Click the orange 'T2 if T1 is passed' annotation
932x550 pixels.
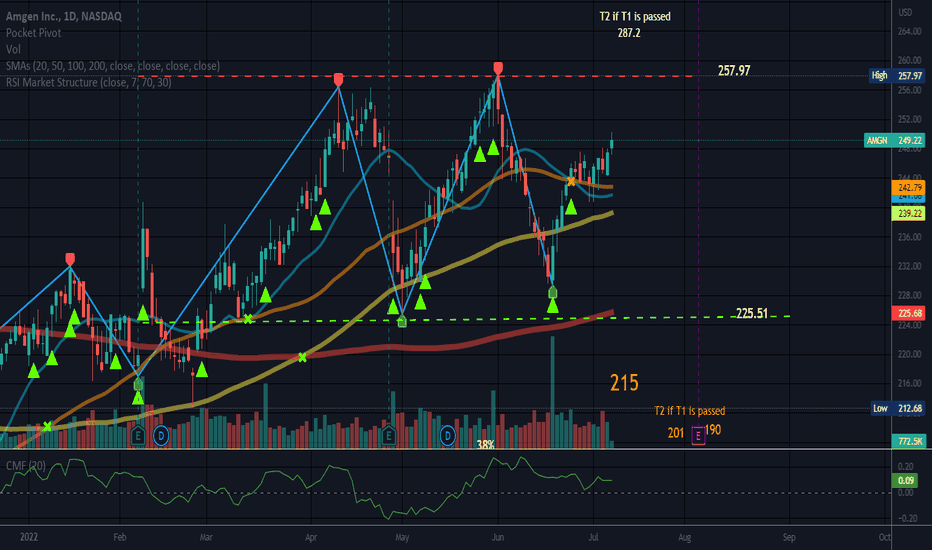tap(689, 411)
